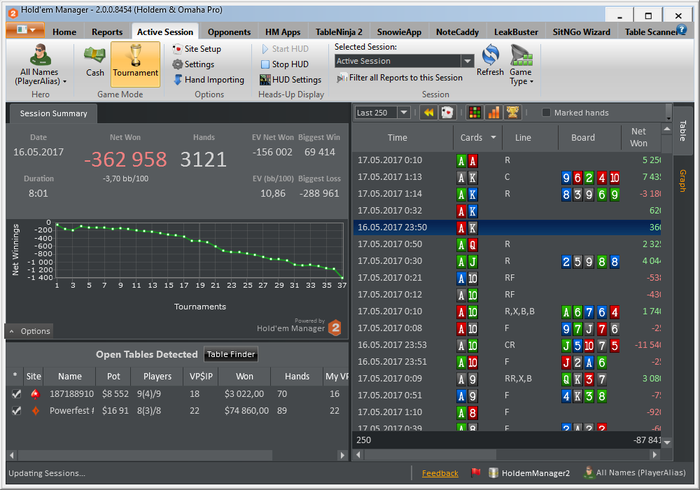The image size is (700, 490).
Task: Click the hands list scroll down arrow
Action: 667,442
